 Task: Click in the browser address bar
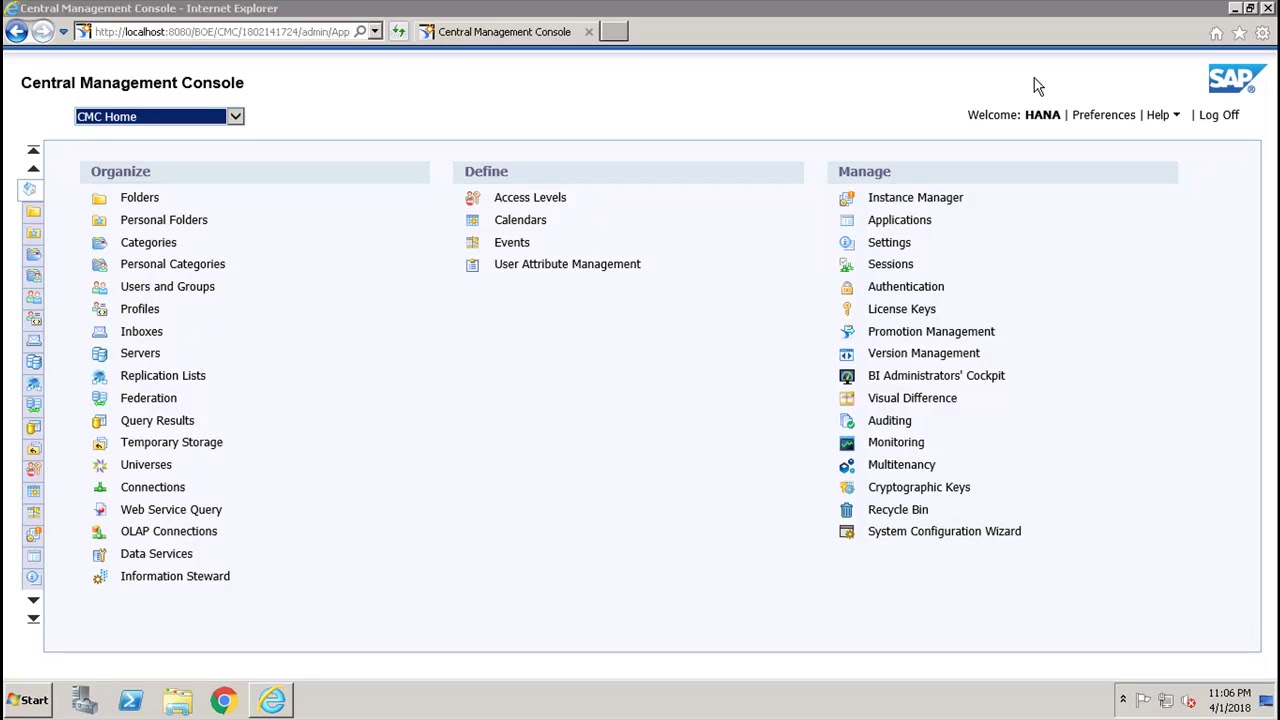pyautogui.click(x=222, y=32)
